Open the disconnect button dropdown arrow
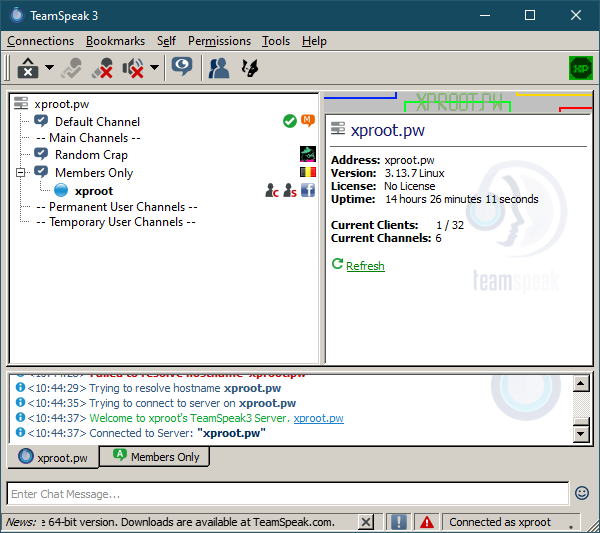The image size is (600, 533). [49, 68]
